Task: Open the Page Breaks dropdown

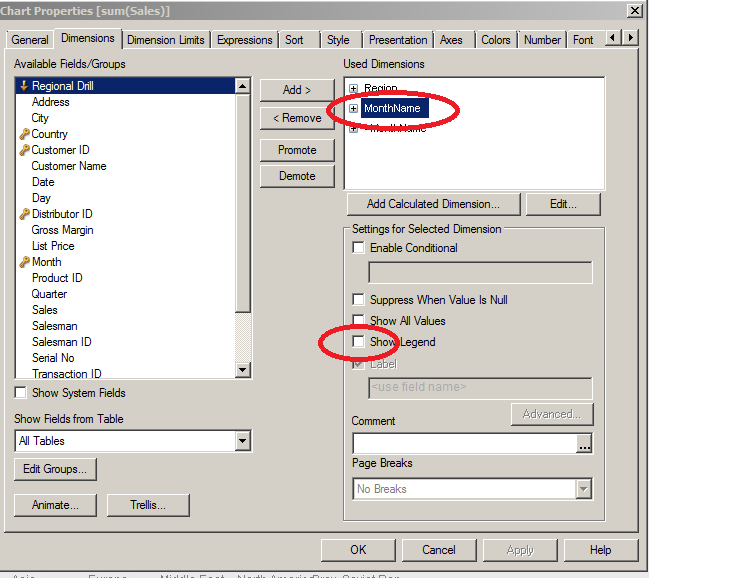Action: [x=584, y=489]
